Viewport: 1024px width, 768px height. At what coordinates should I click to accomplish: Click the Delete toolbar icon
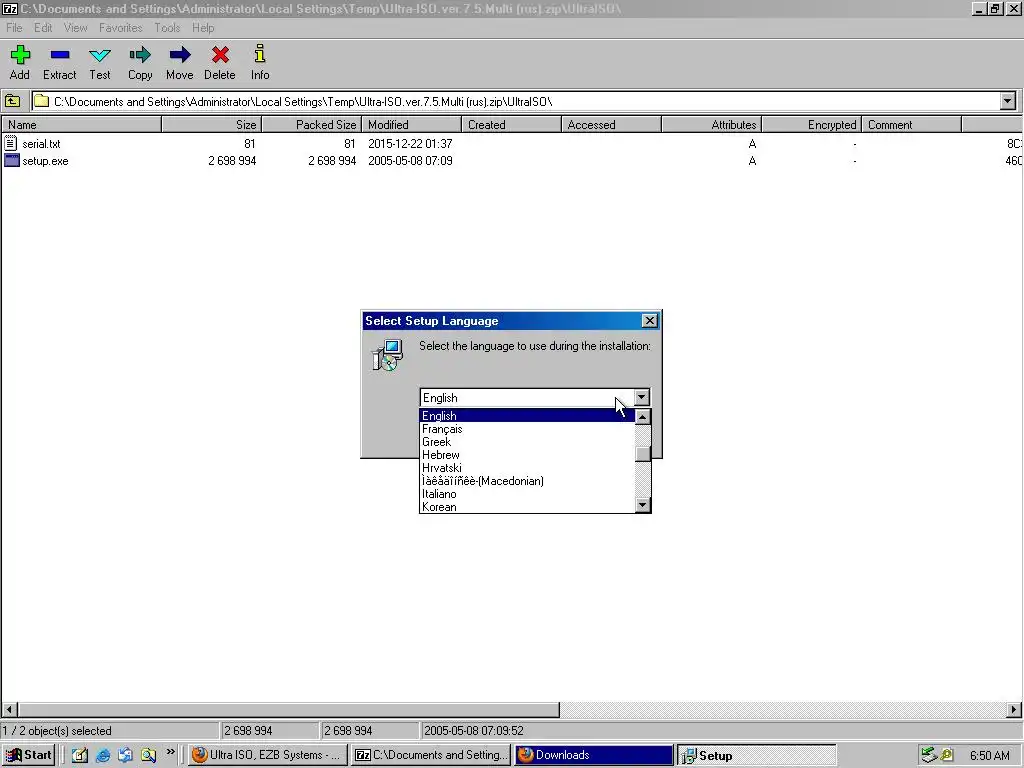[x=220, y=55]
